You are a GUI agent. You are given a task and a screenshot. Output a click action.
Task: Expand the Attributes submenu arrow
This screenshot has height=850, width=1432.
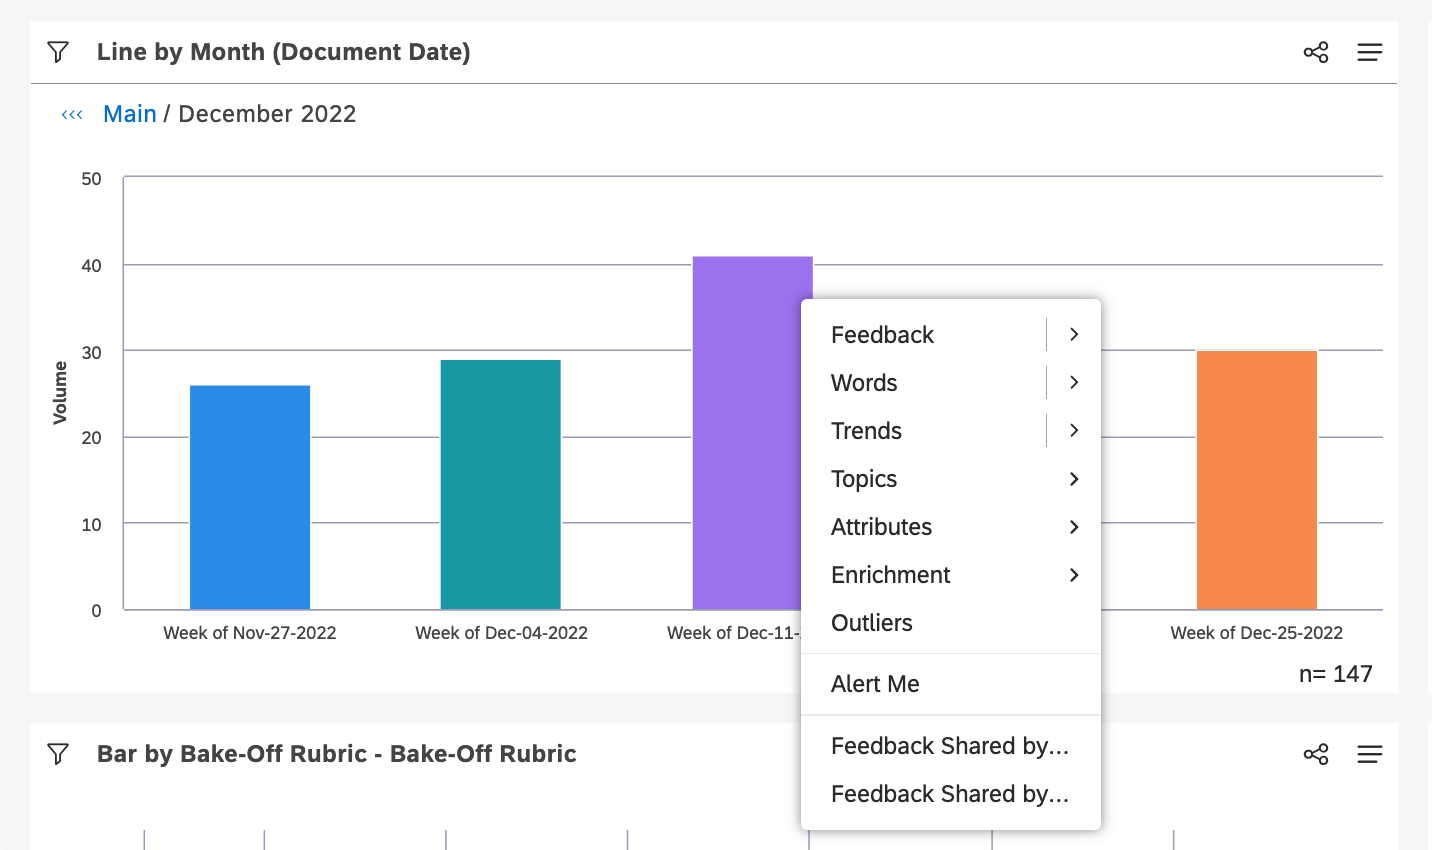(1074, 527)
